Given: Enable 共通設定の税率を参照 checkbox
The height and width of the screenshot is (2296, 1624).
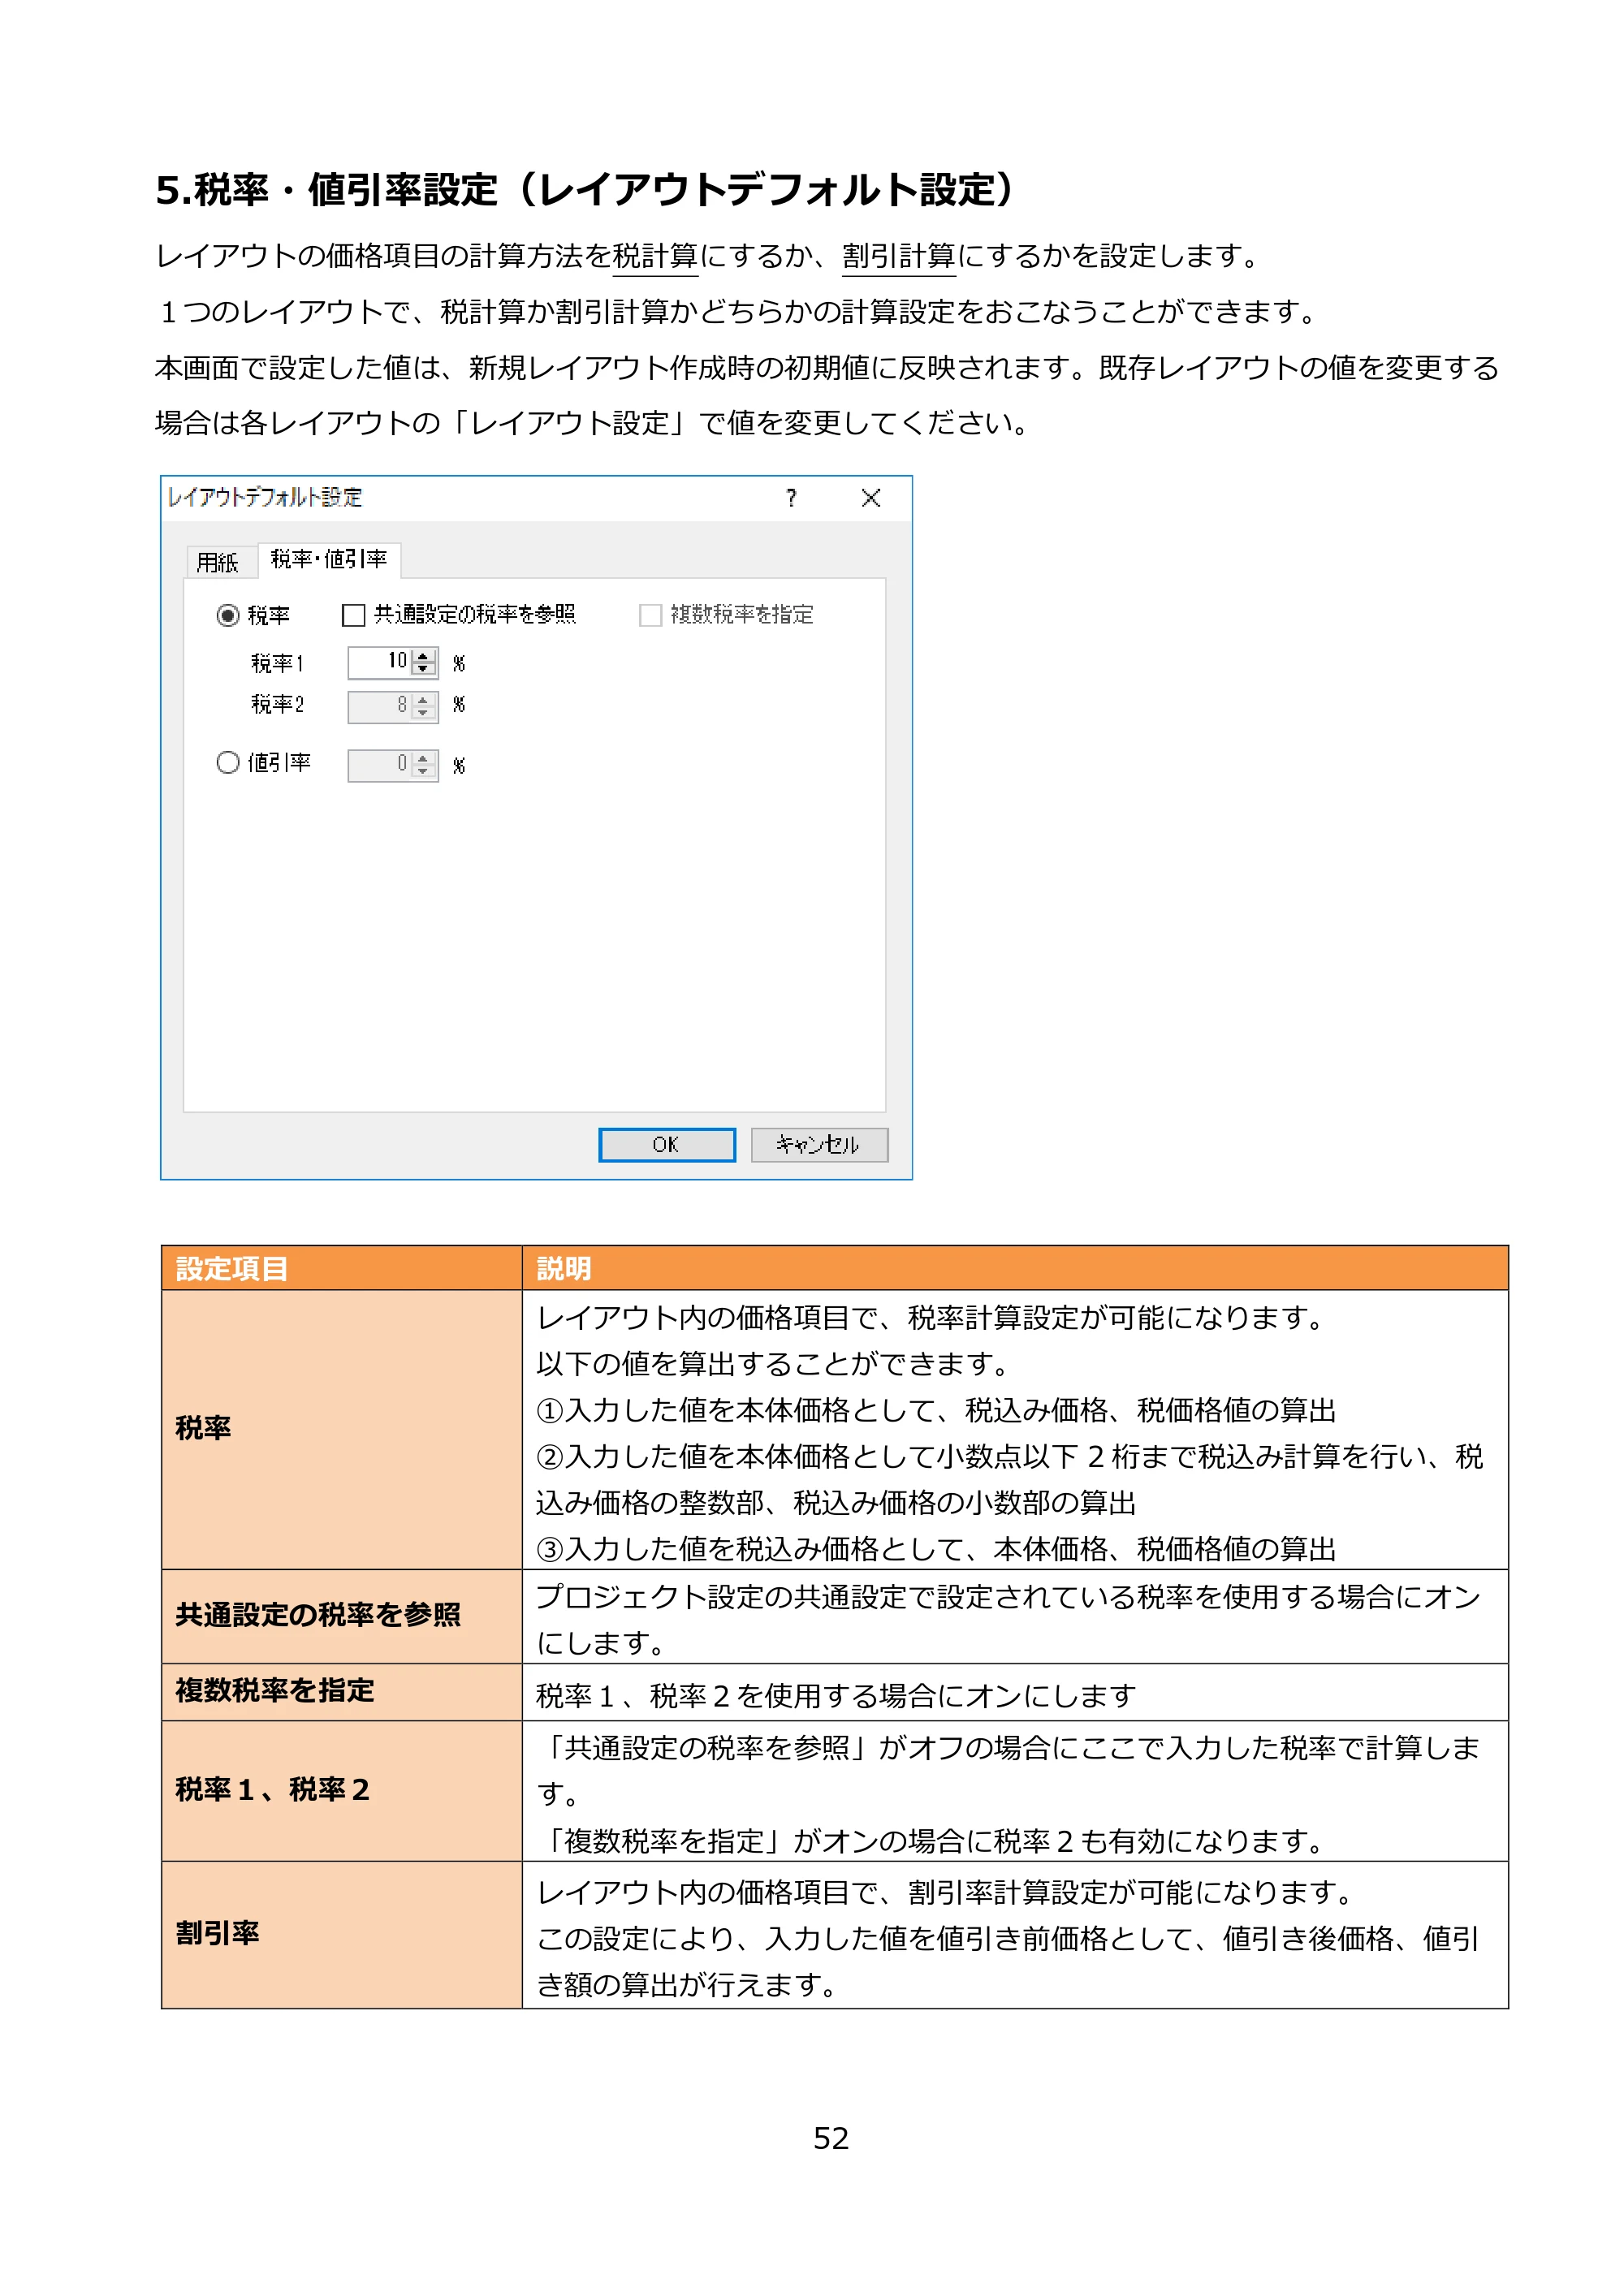Looking at the screenshot, I should tap(353, 615).
